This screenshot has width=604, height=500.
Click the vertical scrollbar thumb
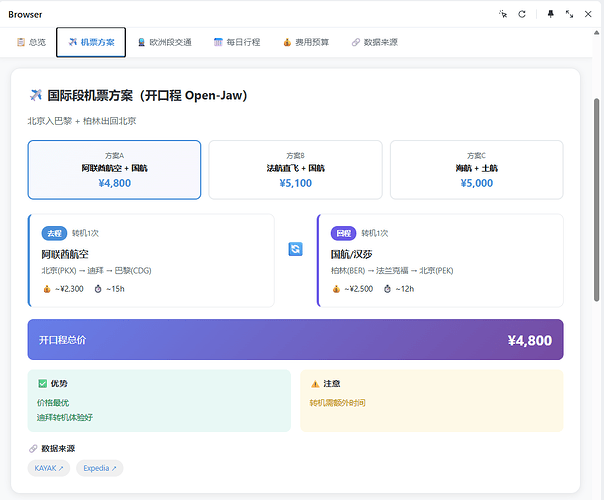596,200
